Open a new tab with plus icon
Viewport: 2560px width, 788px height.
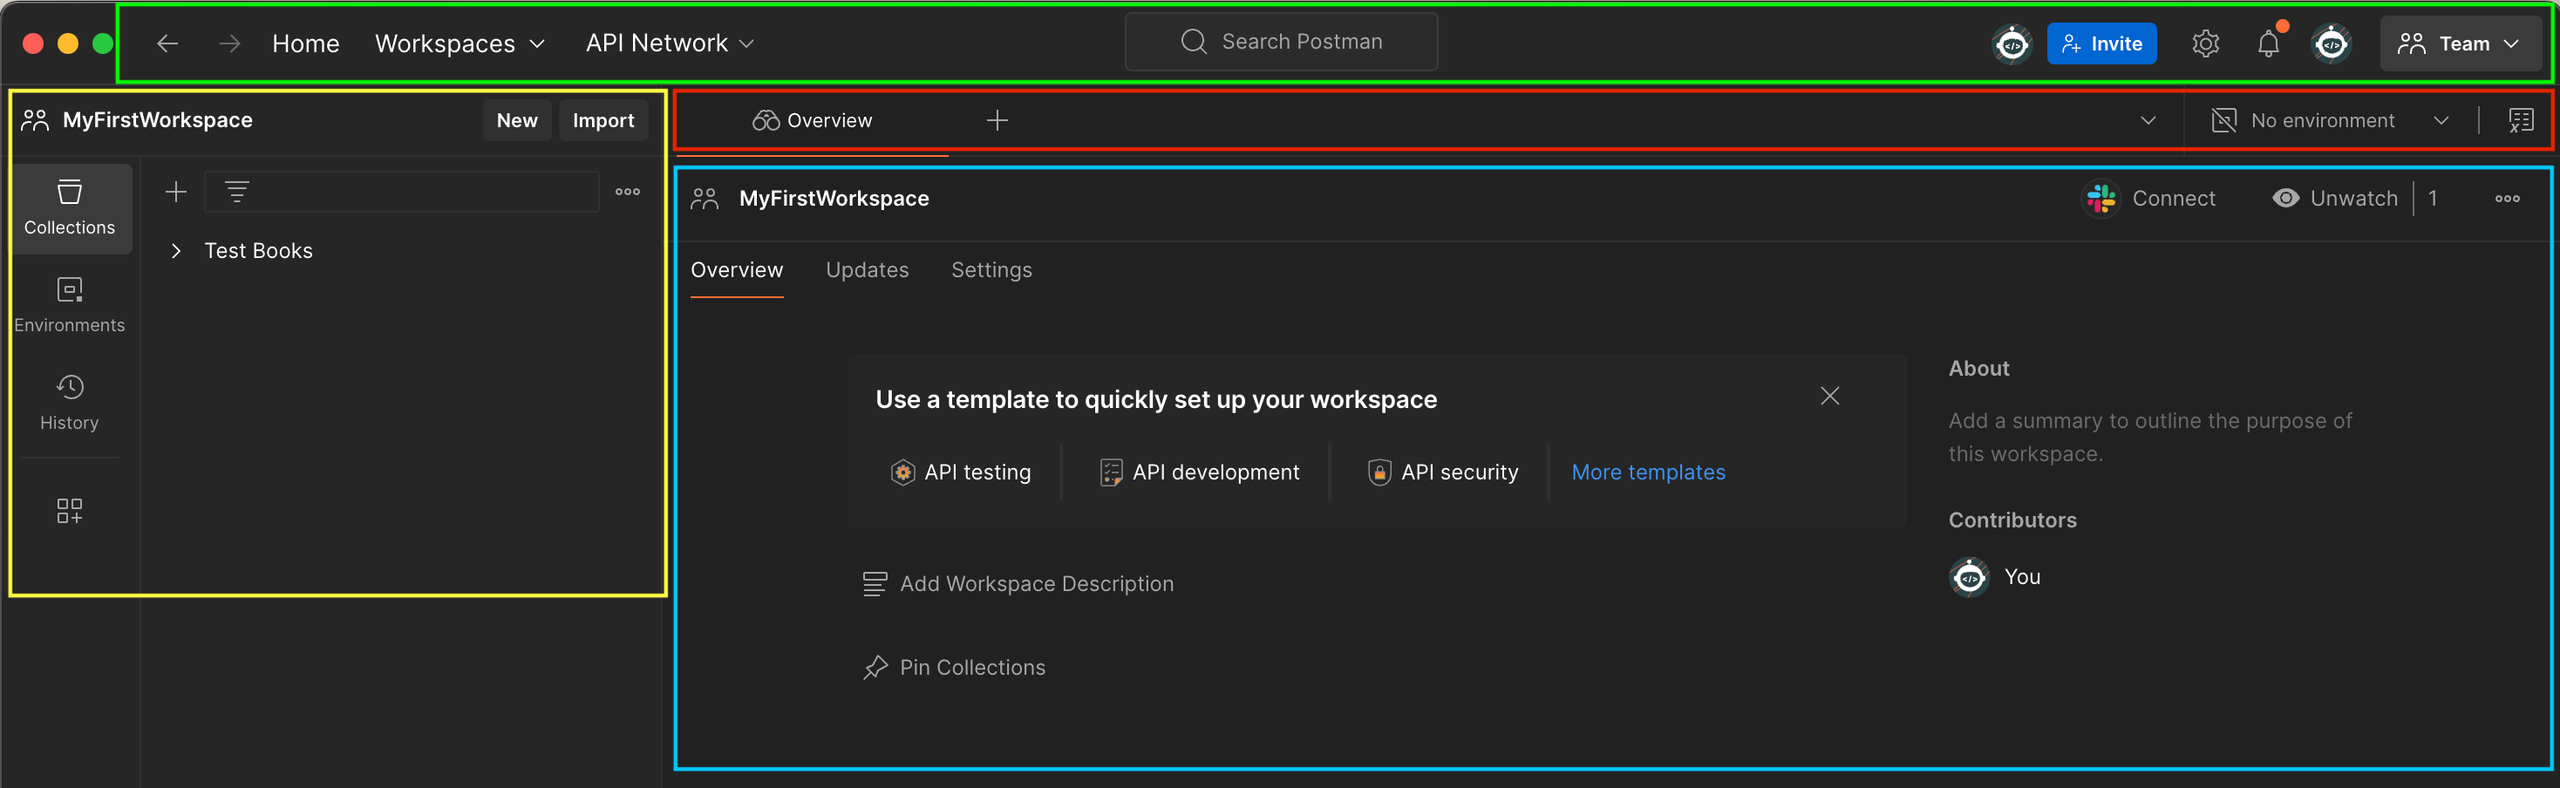point(997,121)
